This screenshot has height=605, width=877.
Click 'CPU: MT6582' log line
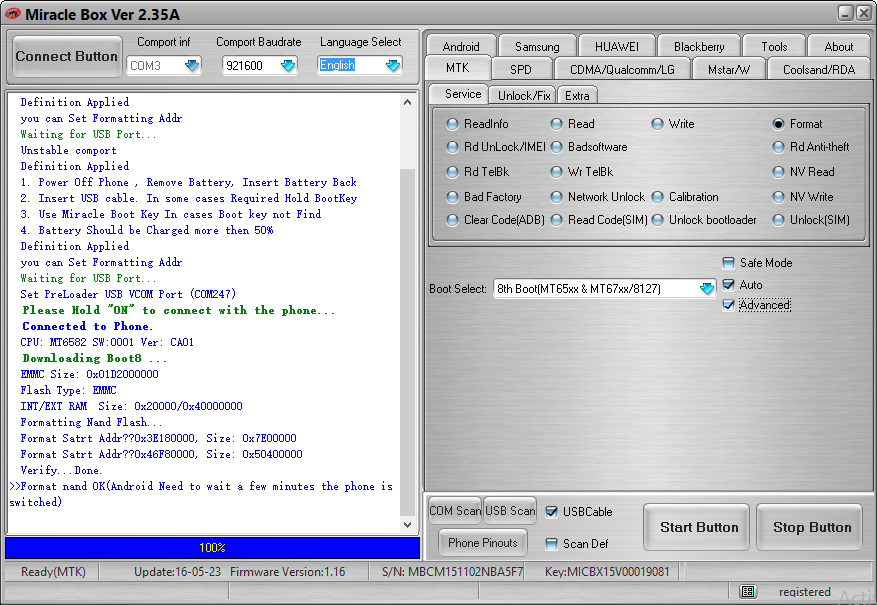(x=107, y=342)
